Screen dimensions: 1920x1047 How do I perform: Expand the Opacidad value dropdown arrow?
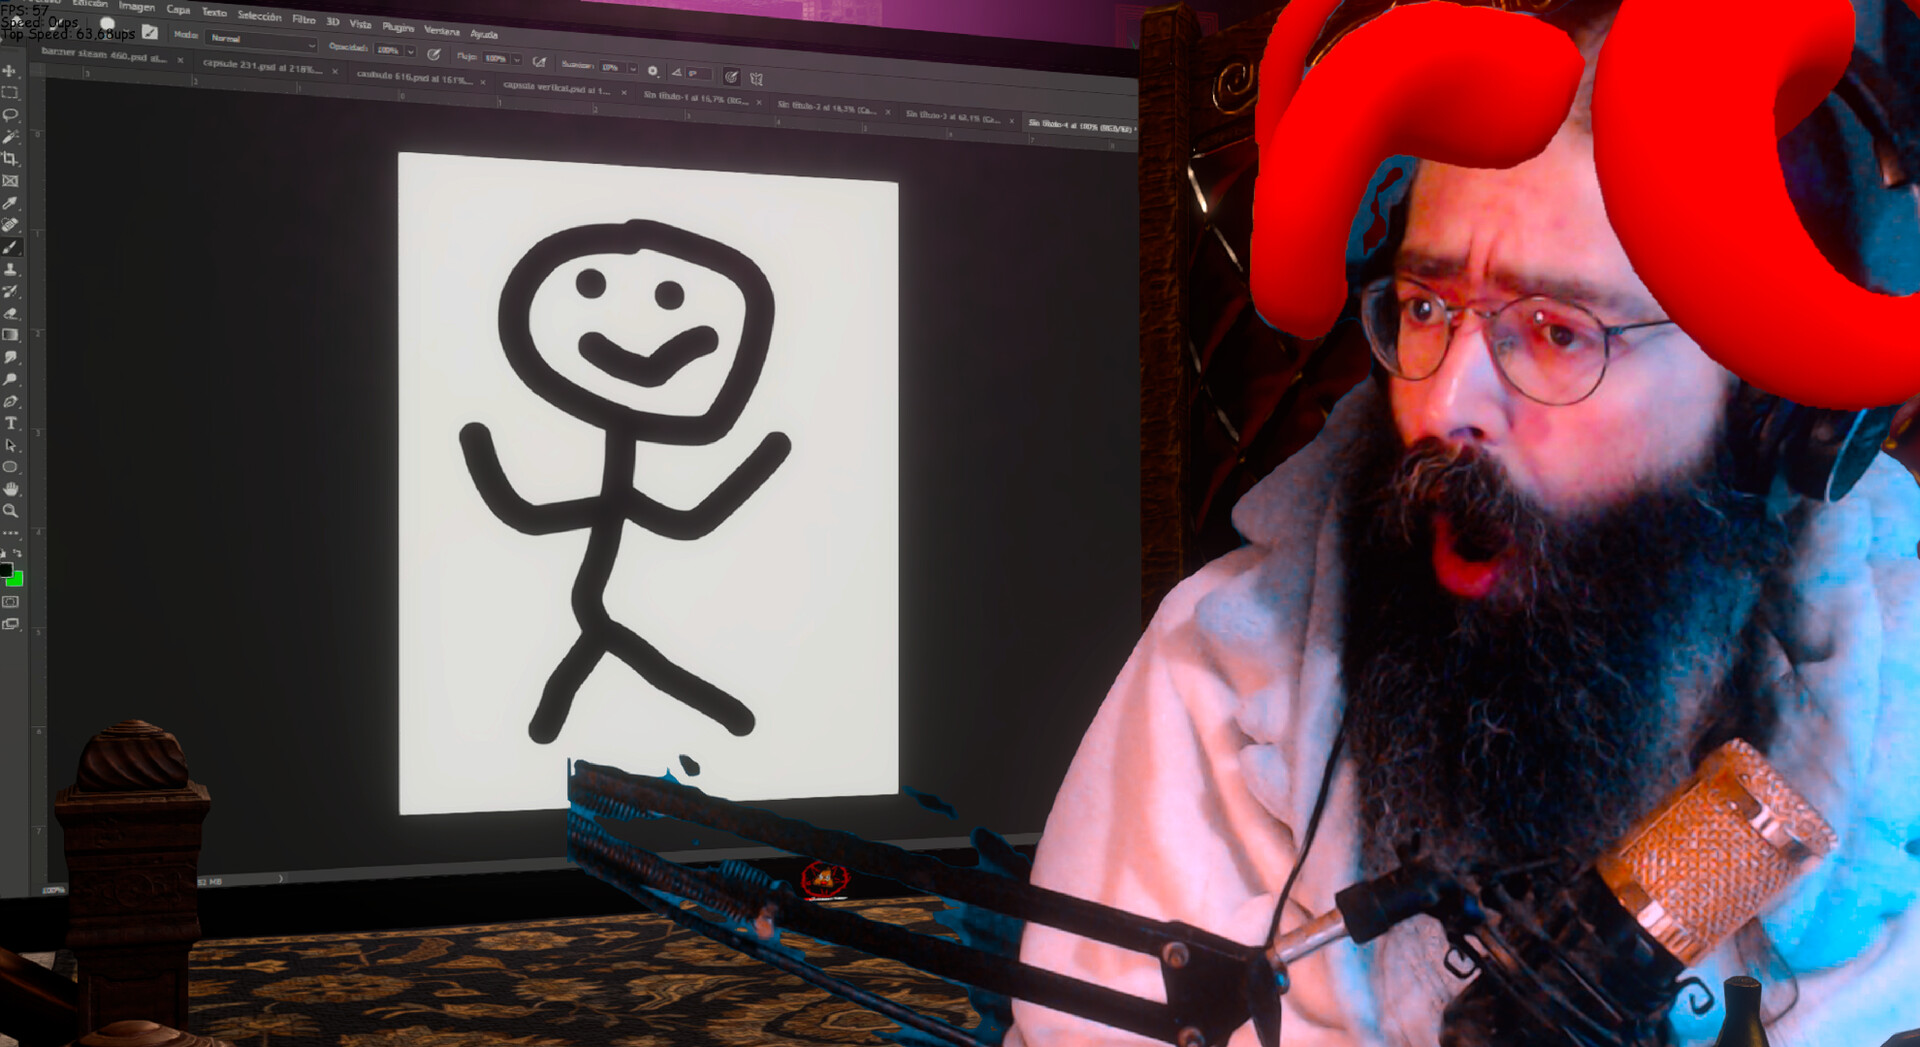[x=411, y=51]
